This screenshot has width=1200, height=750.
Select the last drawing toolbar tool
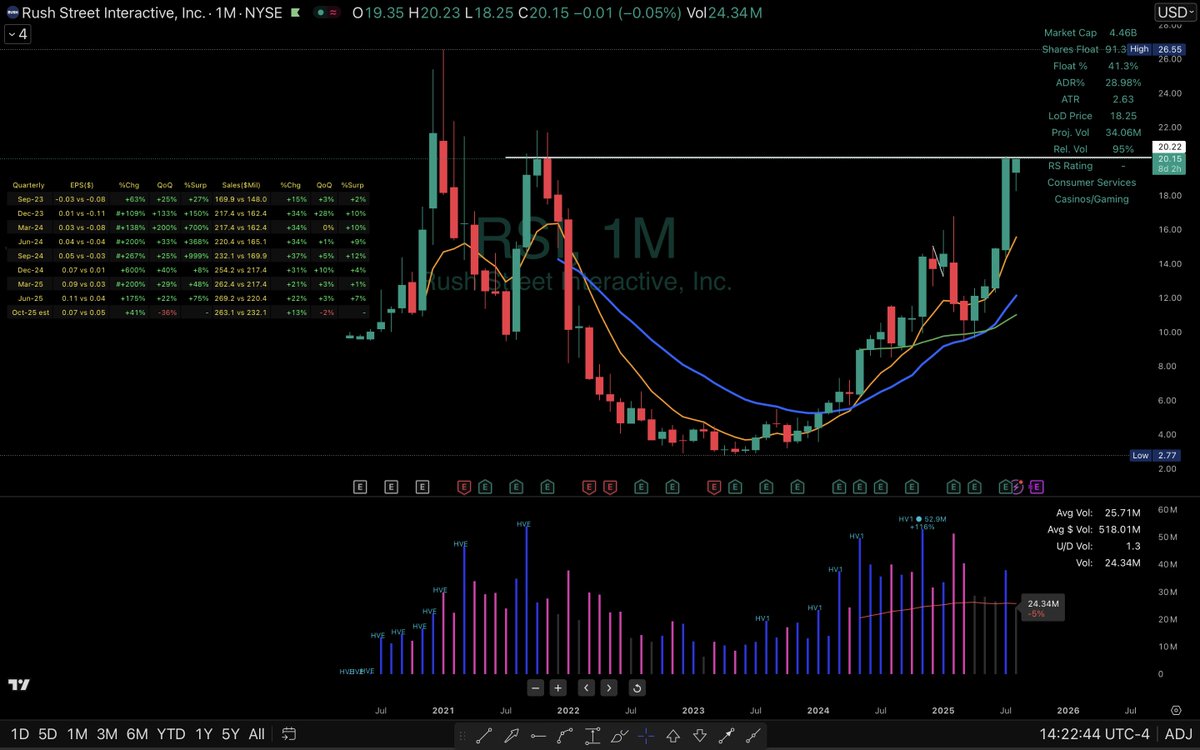(x=755, y=734)
